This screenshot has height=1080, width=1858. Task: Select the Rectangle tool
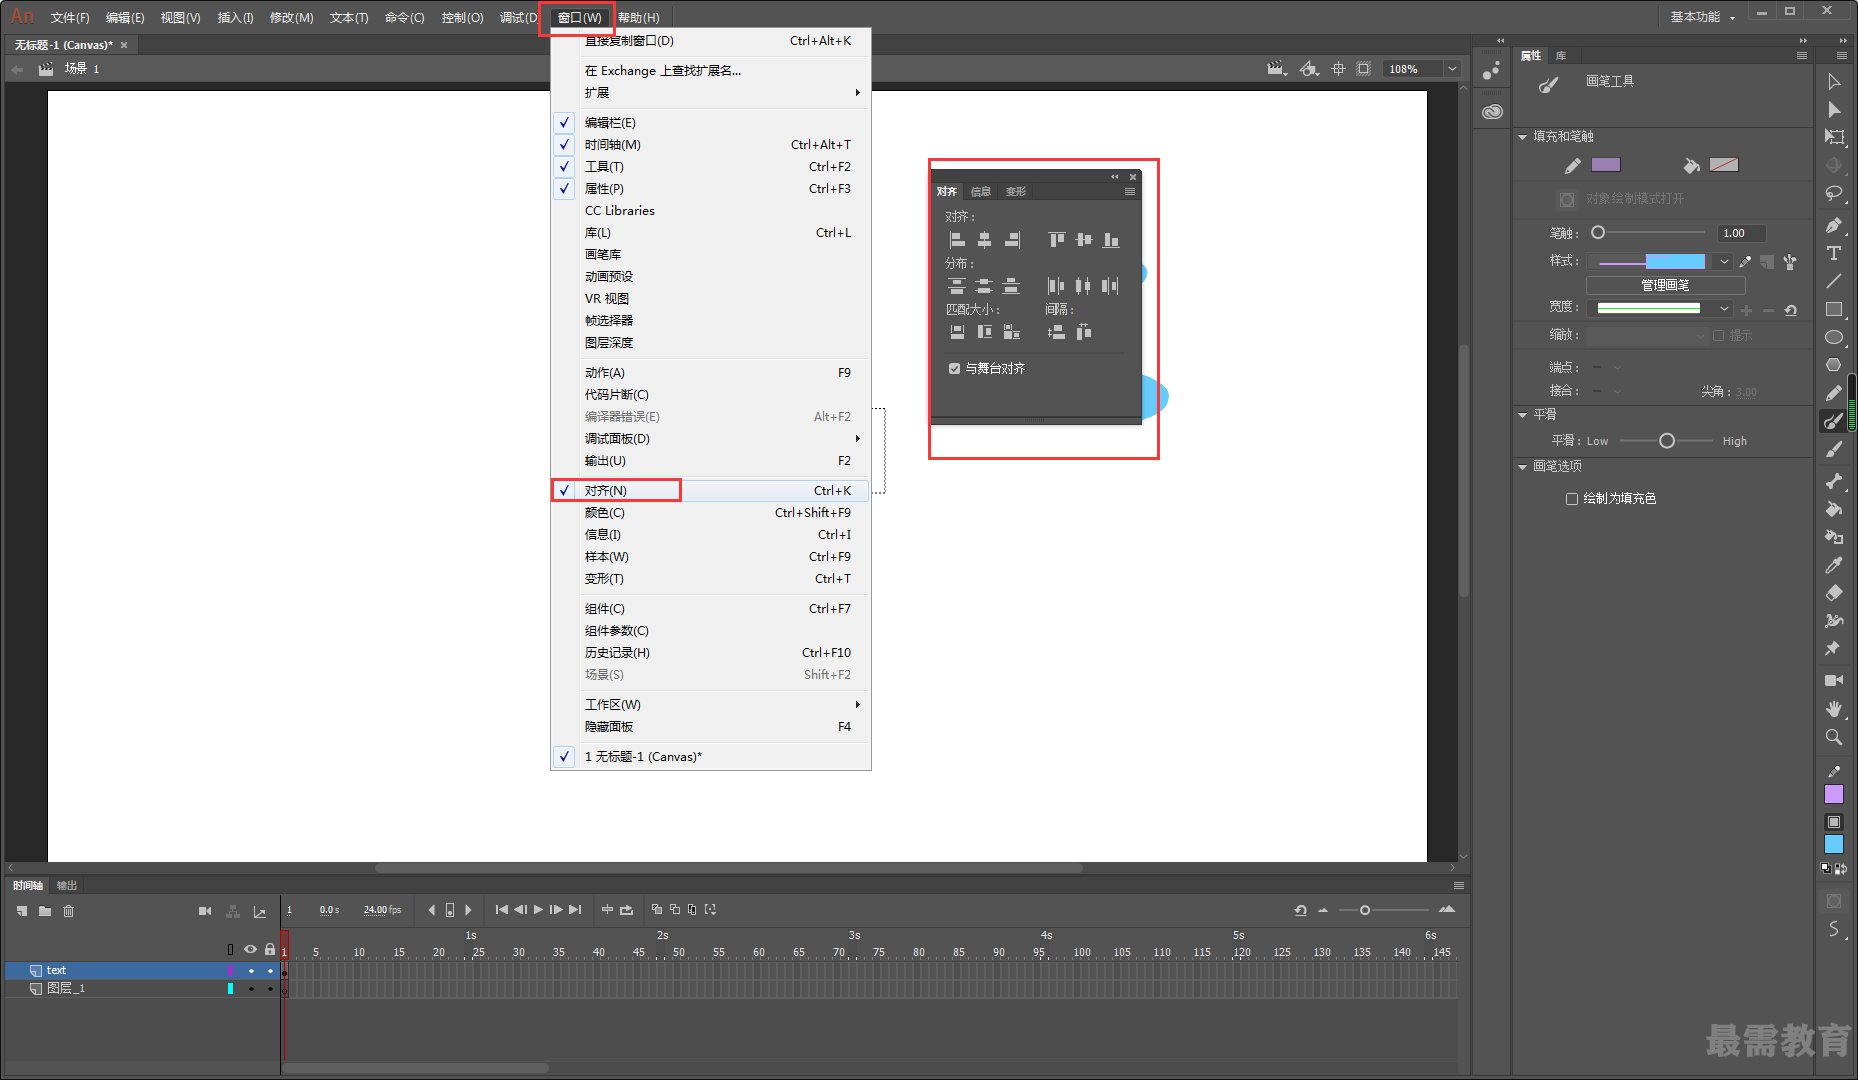[1834, 309]
